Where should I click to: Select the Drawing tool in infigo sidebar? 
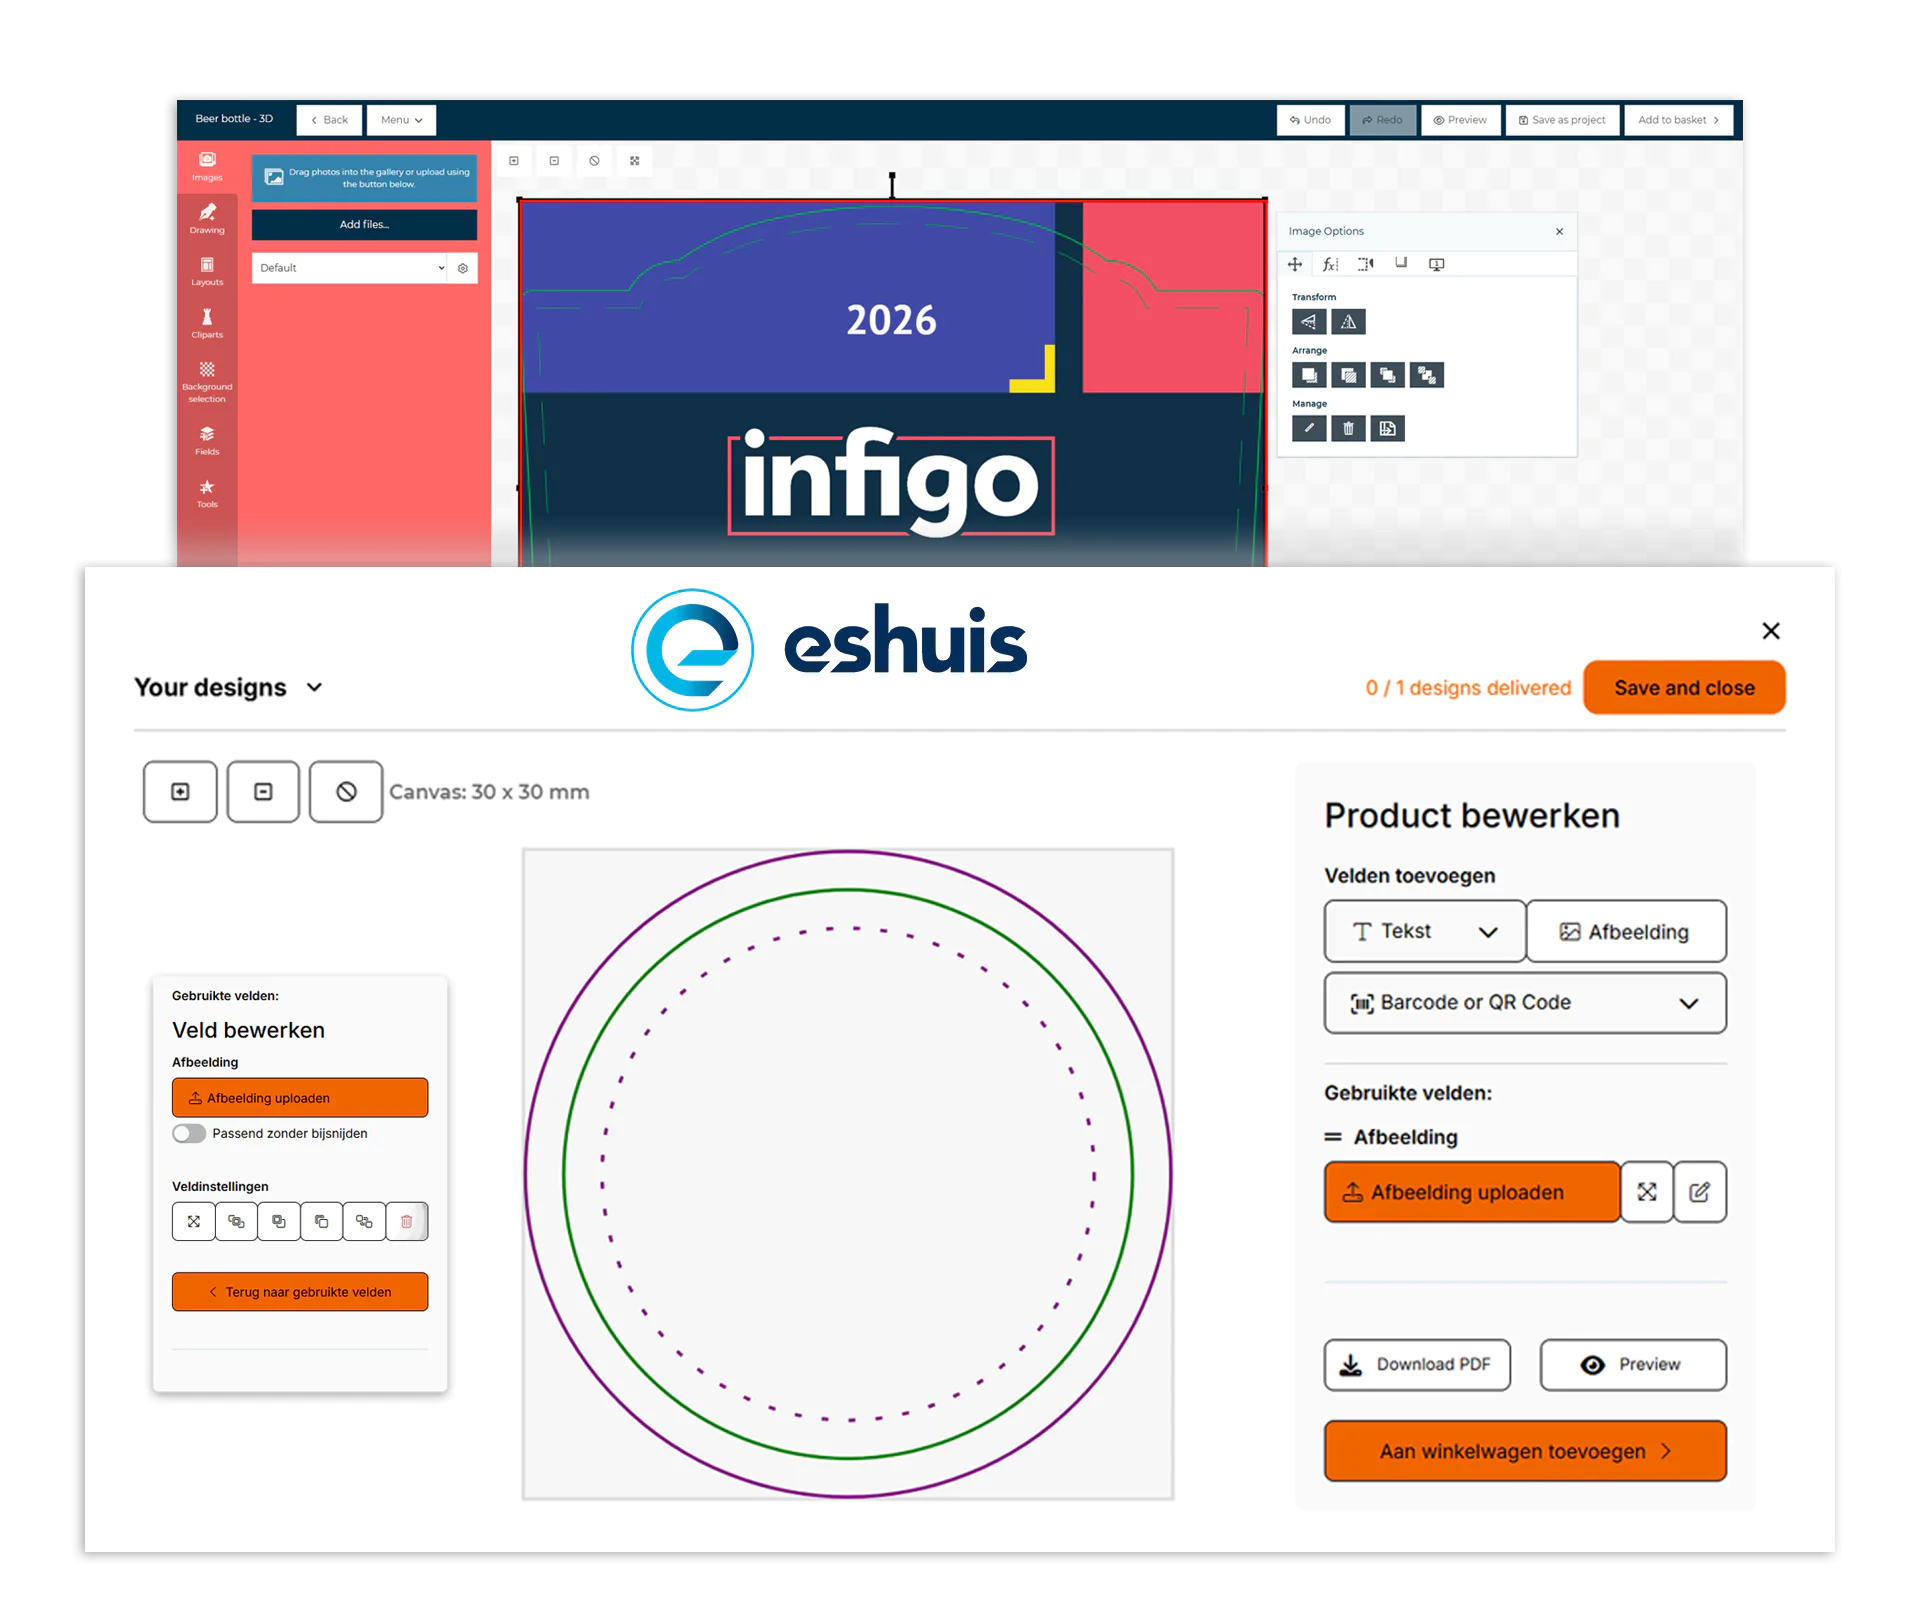click(x=207, y=219)
